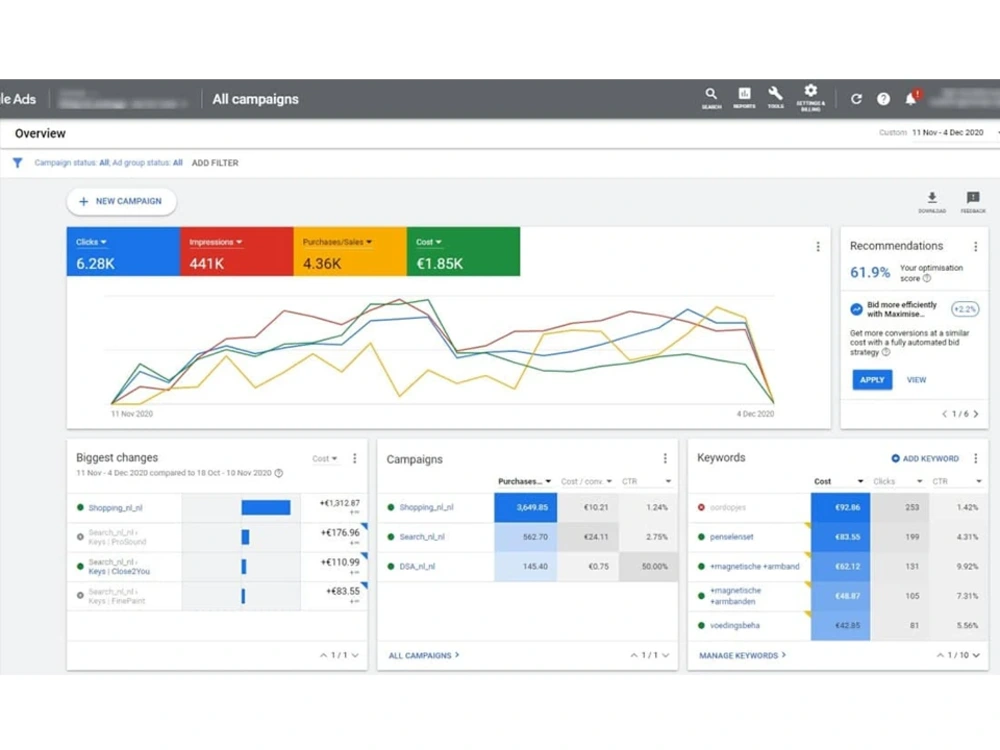Click the VIEW recommendation link
1000x750 pixels.
coord(916,379)
